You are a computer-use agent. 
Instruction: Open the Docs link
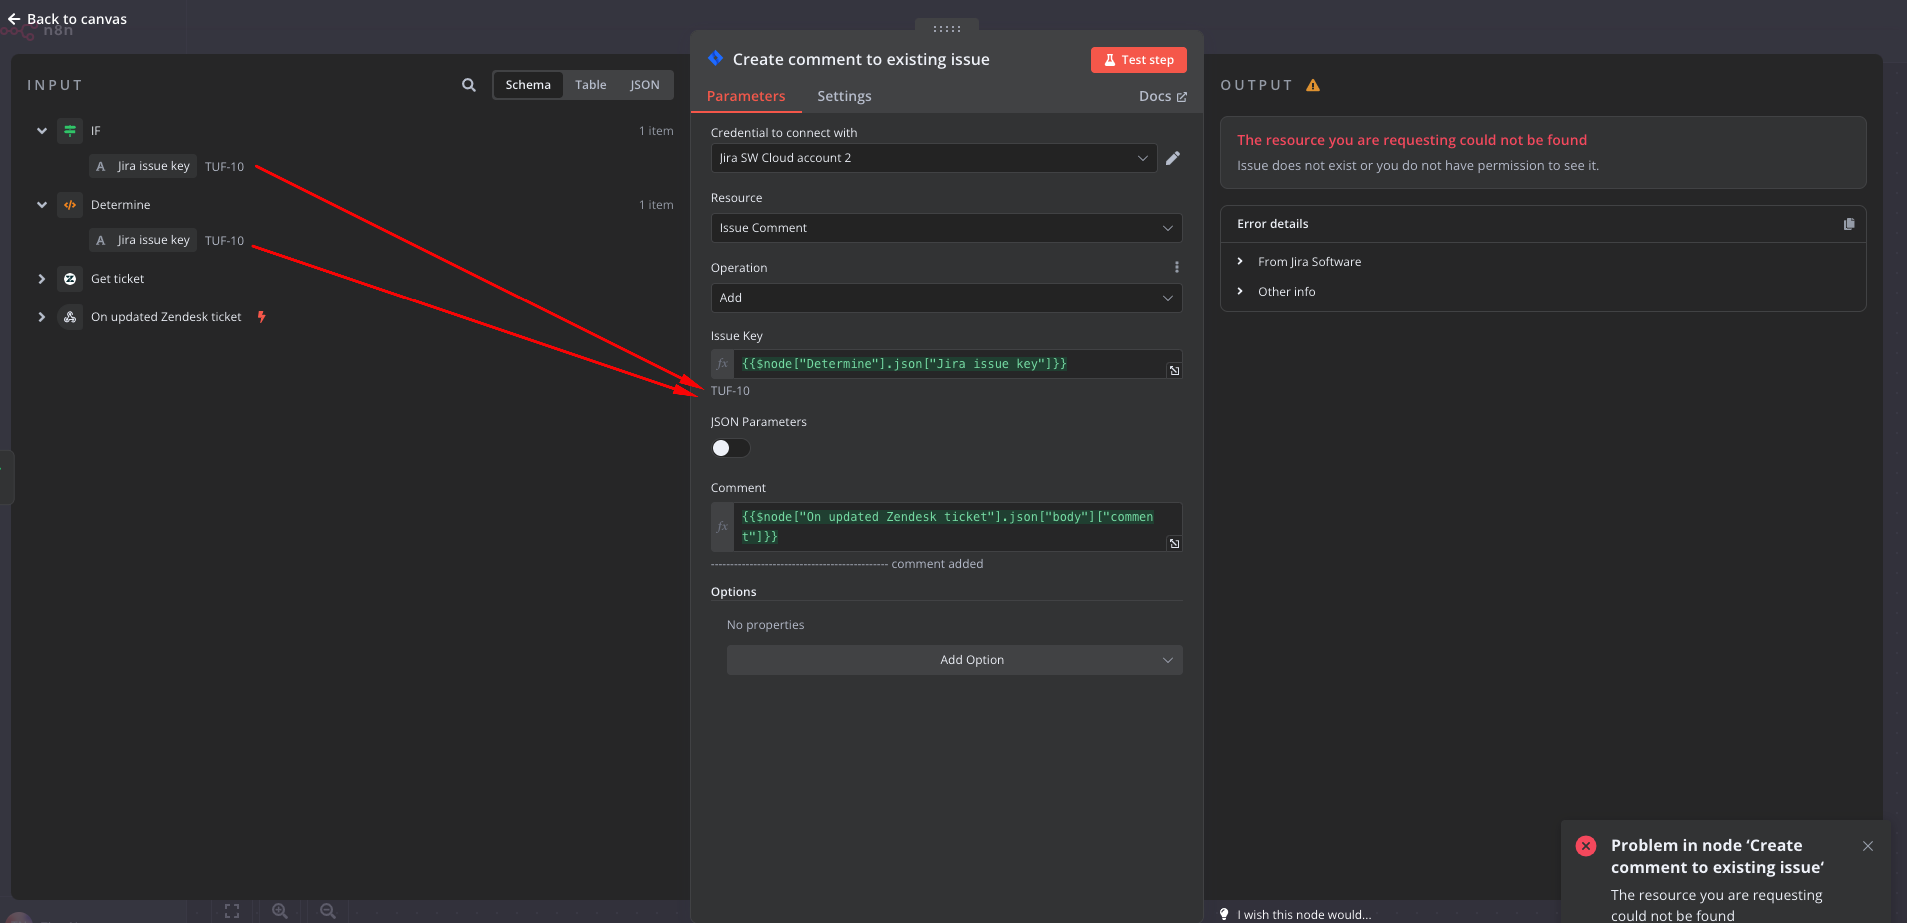click(1162, 96)
